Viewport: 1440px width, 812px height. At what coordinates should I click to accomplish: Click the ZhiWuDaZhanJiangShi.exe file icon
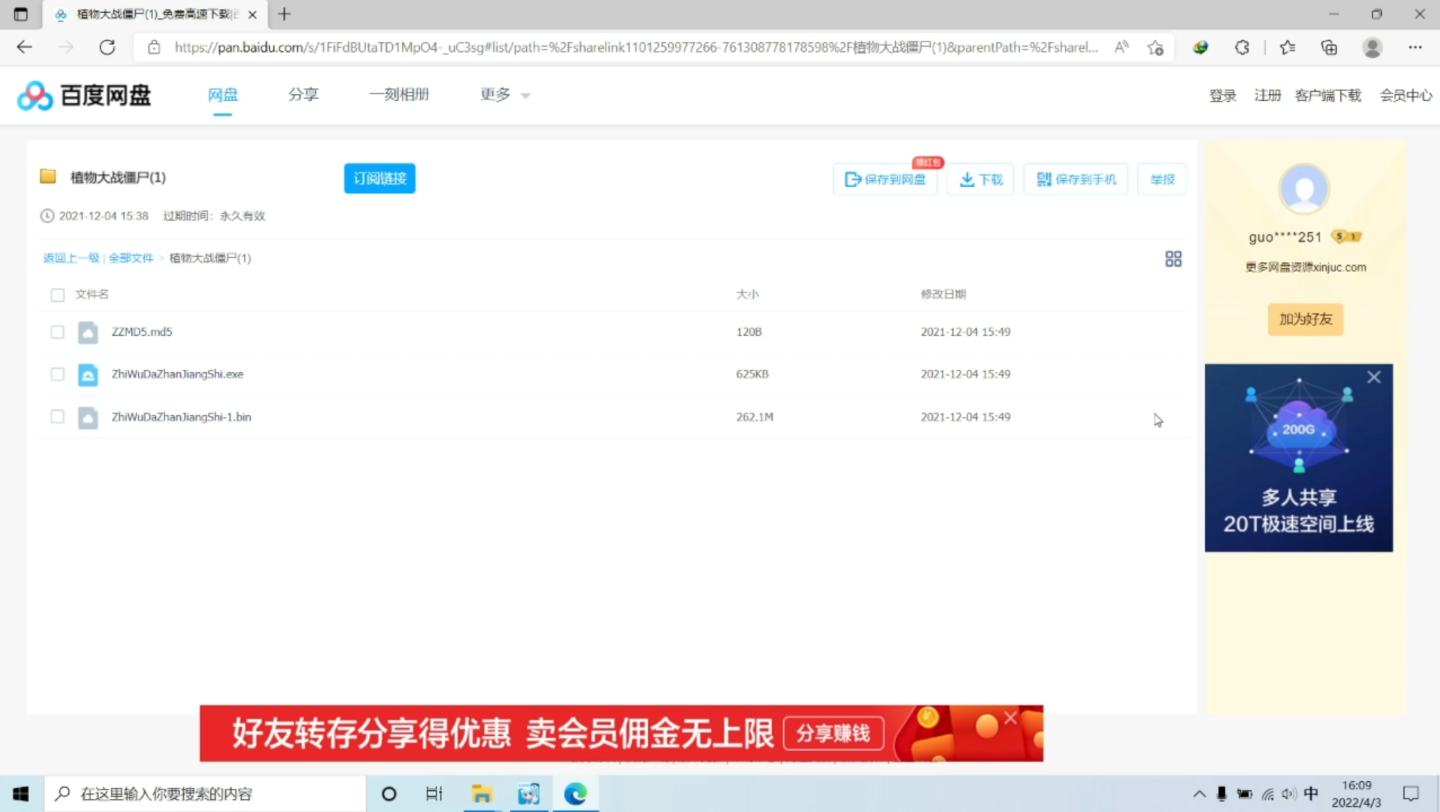pos(88,375)
